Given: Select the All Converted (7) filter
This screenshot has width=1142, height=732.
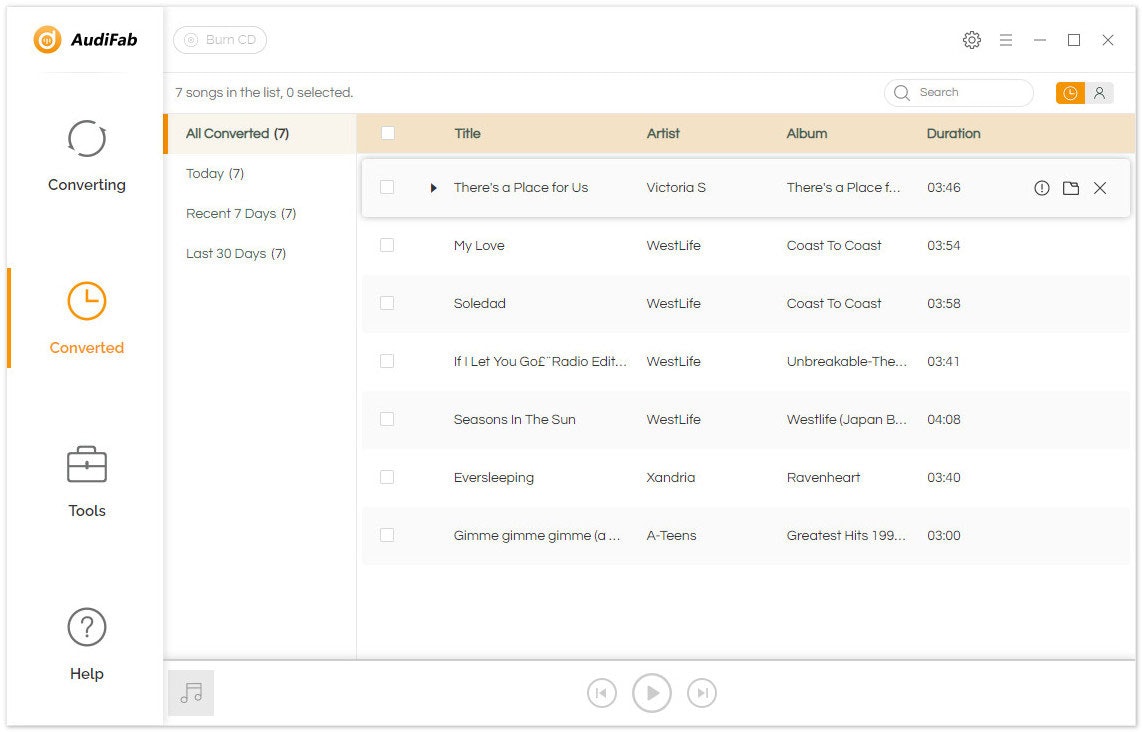Looking at the screenshot, I should click(261, 133).
